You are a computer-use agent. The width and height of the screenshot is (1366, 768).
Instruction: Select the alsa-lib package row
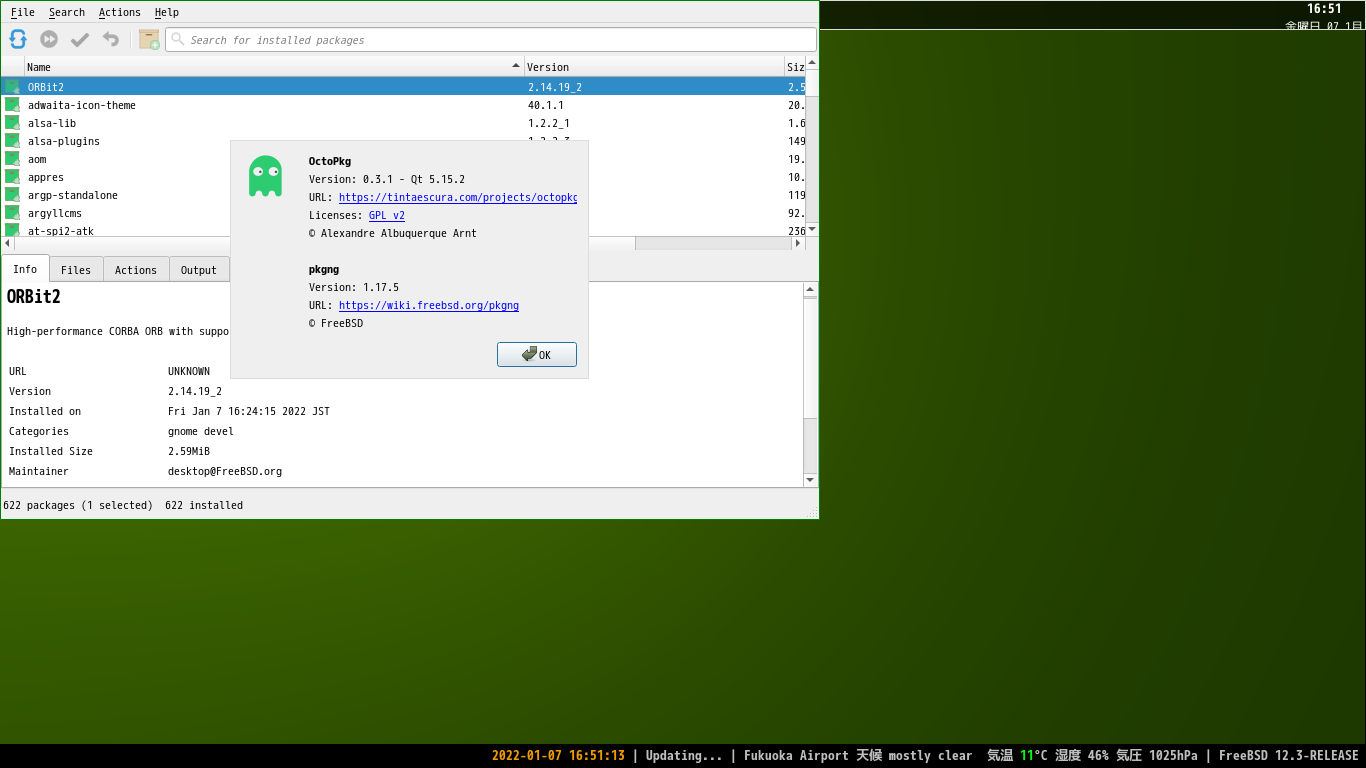403,123
